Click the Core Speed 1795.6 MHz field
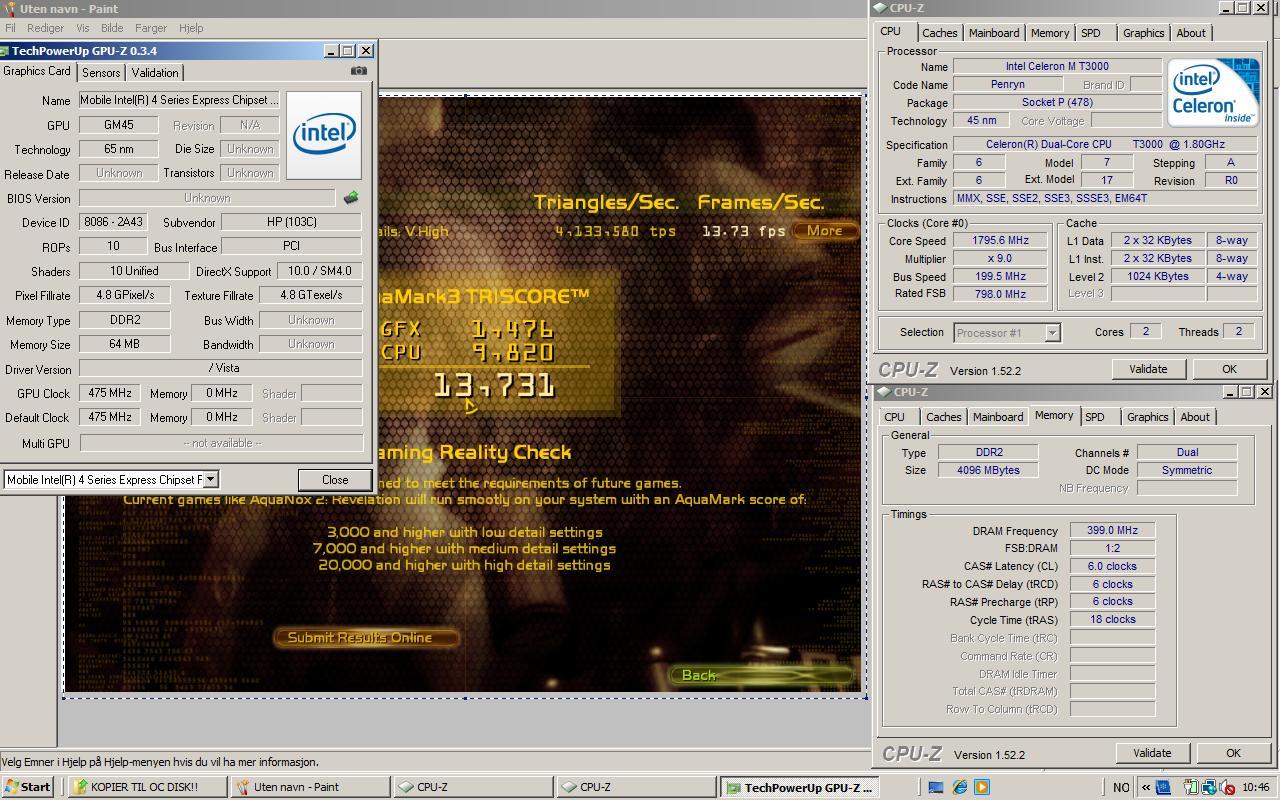Screen dimensions: 1280x800 click(x=999, y=240)
